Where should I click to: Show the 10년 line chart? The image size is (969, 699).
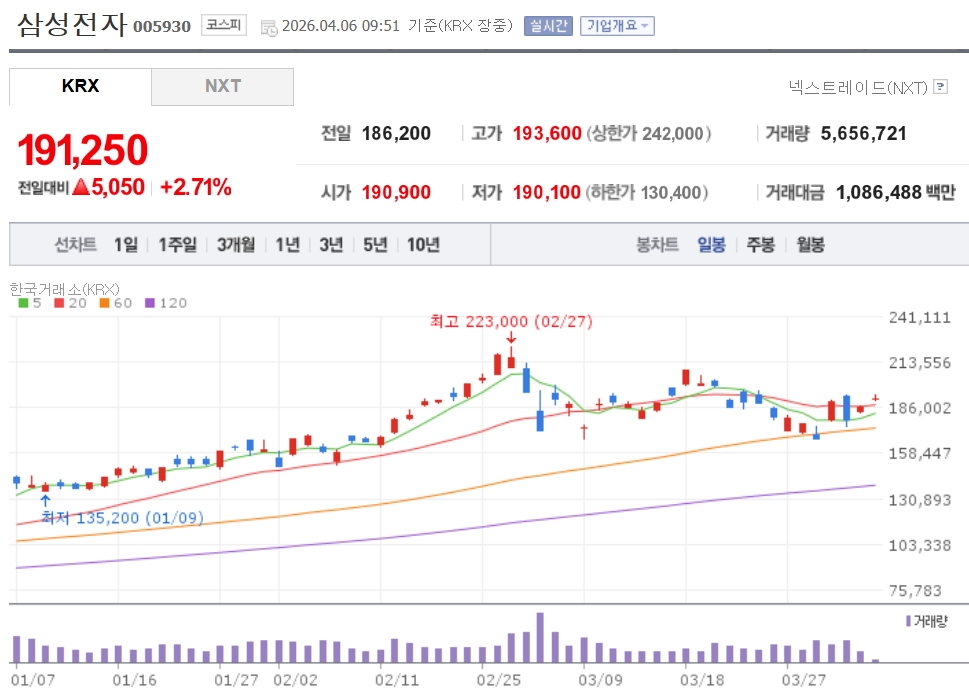coord(423,244)
